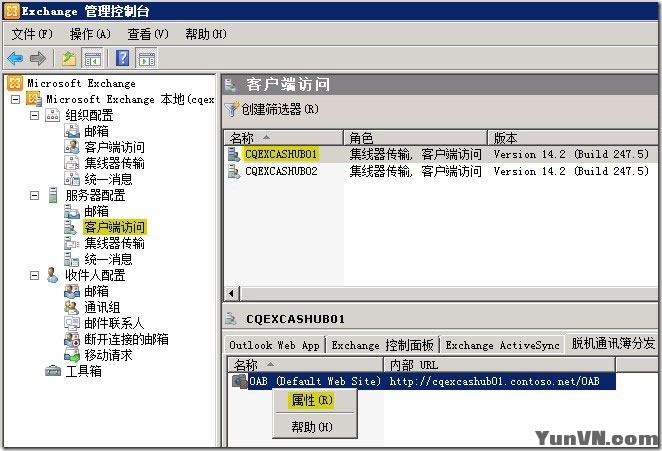This screenshot has height=451, width=662.
Task: Toggle the show/hide console tree icon
Action: (93, 58)
